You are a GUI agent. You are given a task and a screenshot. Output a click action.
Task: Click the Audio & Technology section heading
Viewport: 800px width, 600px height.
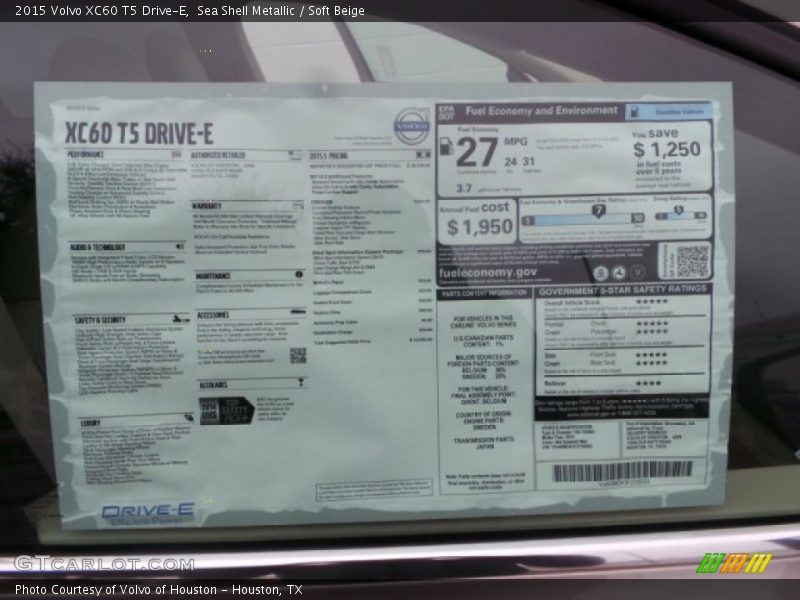pyautogui.click(x=97, y=247)
